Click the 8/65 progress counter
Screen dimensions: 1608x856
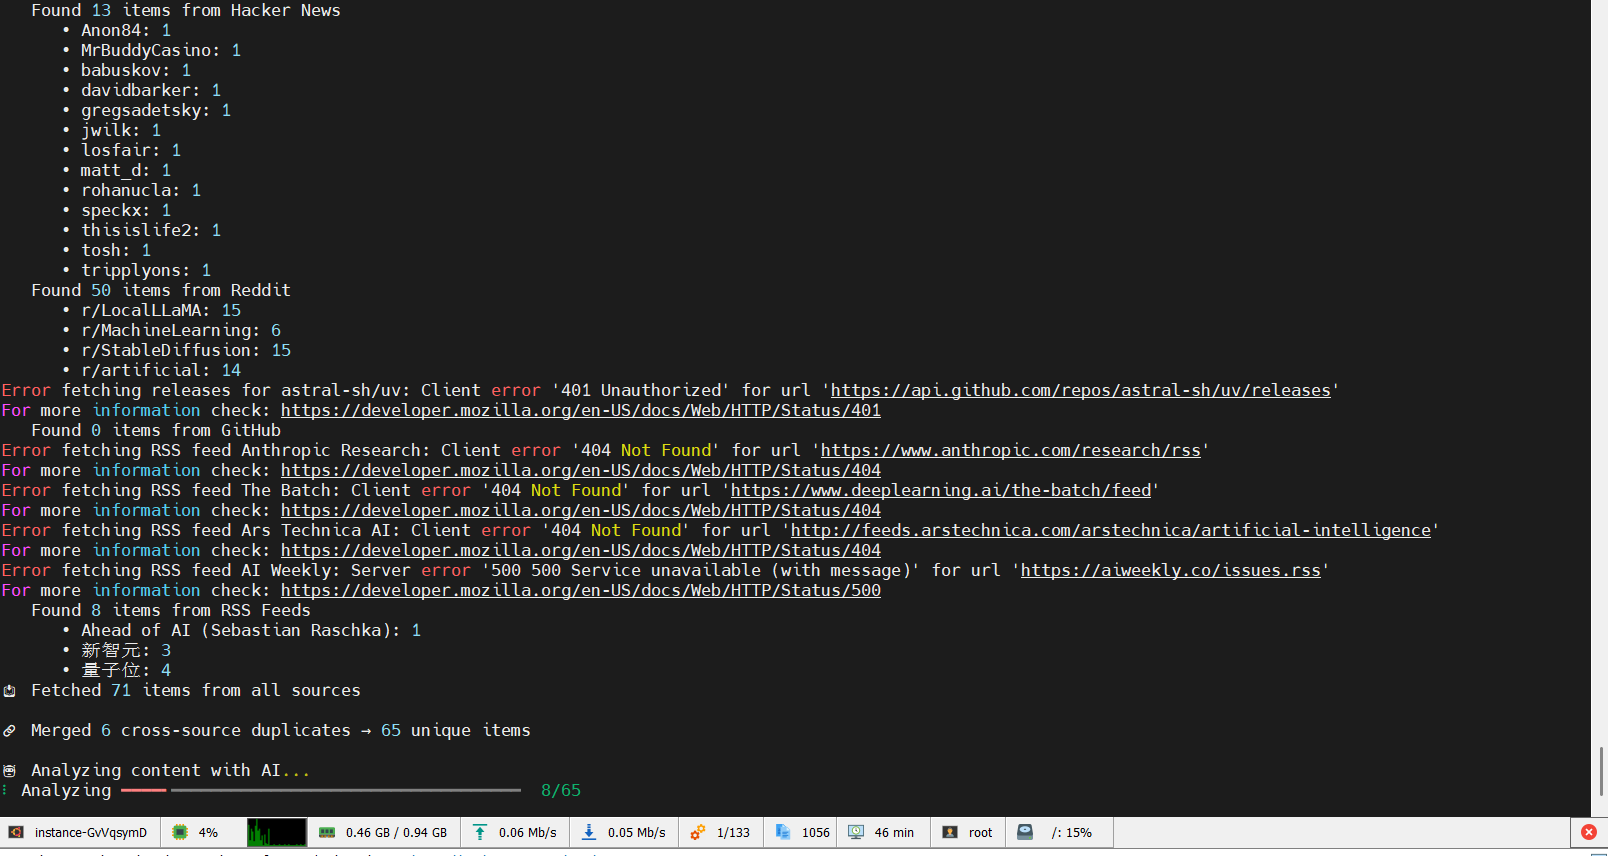pyautogui.click(x=561, y=790)
